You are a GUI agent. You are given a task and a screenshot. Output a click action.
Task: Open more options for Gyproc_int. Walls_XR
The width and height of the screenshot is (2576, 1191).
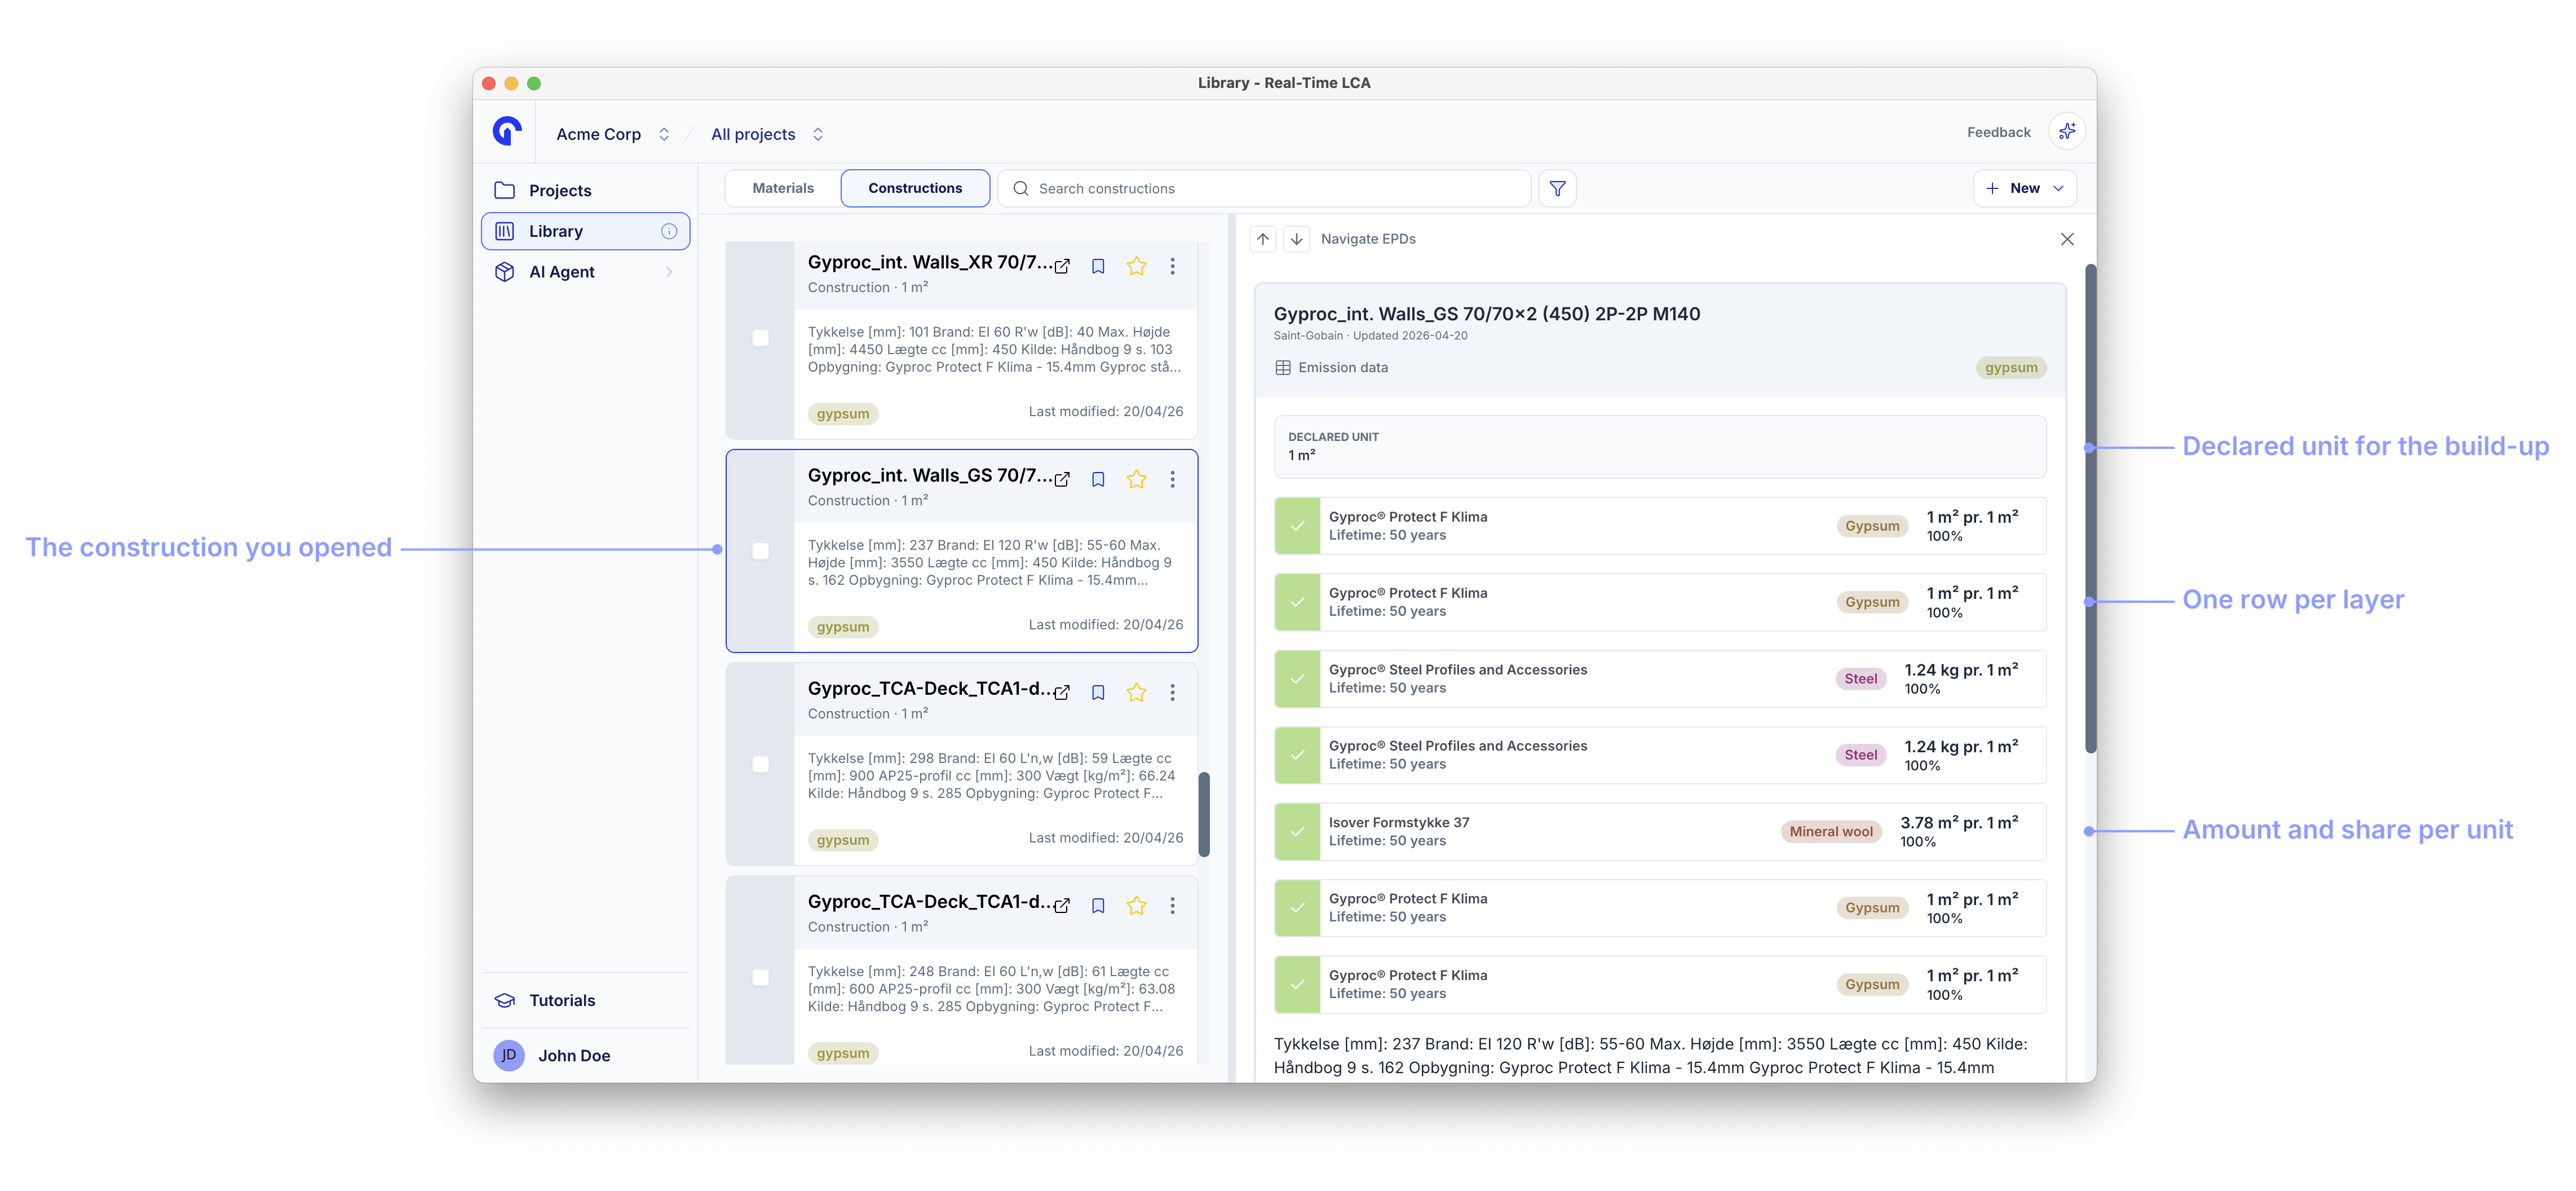pos(1172,266)
